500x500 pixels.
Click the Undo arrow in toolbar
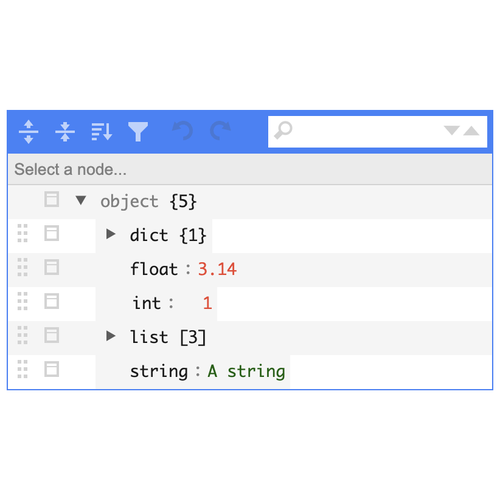[183, 131]
